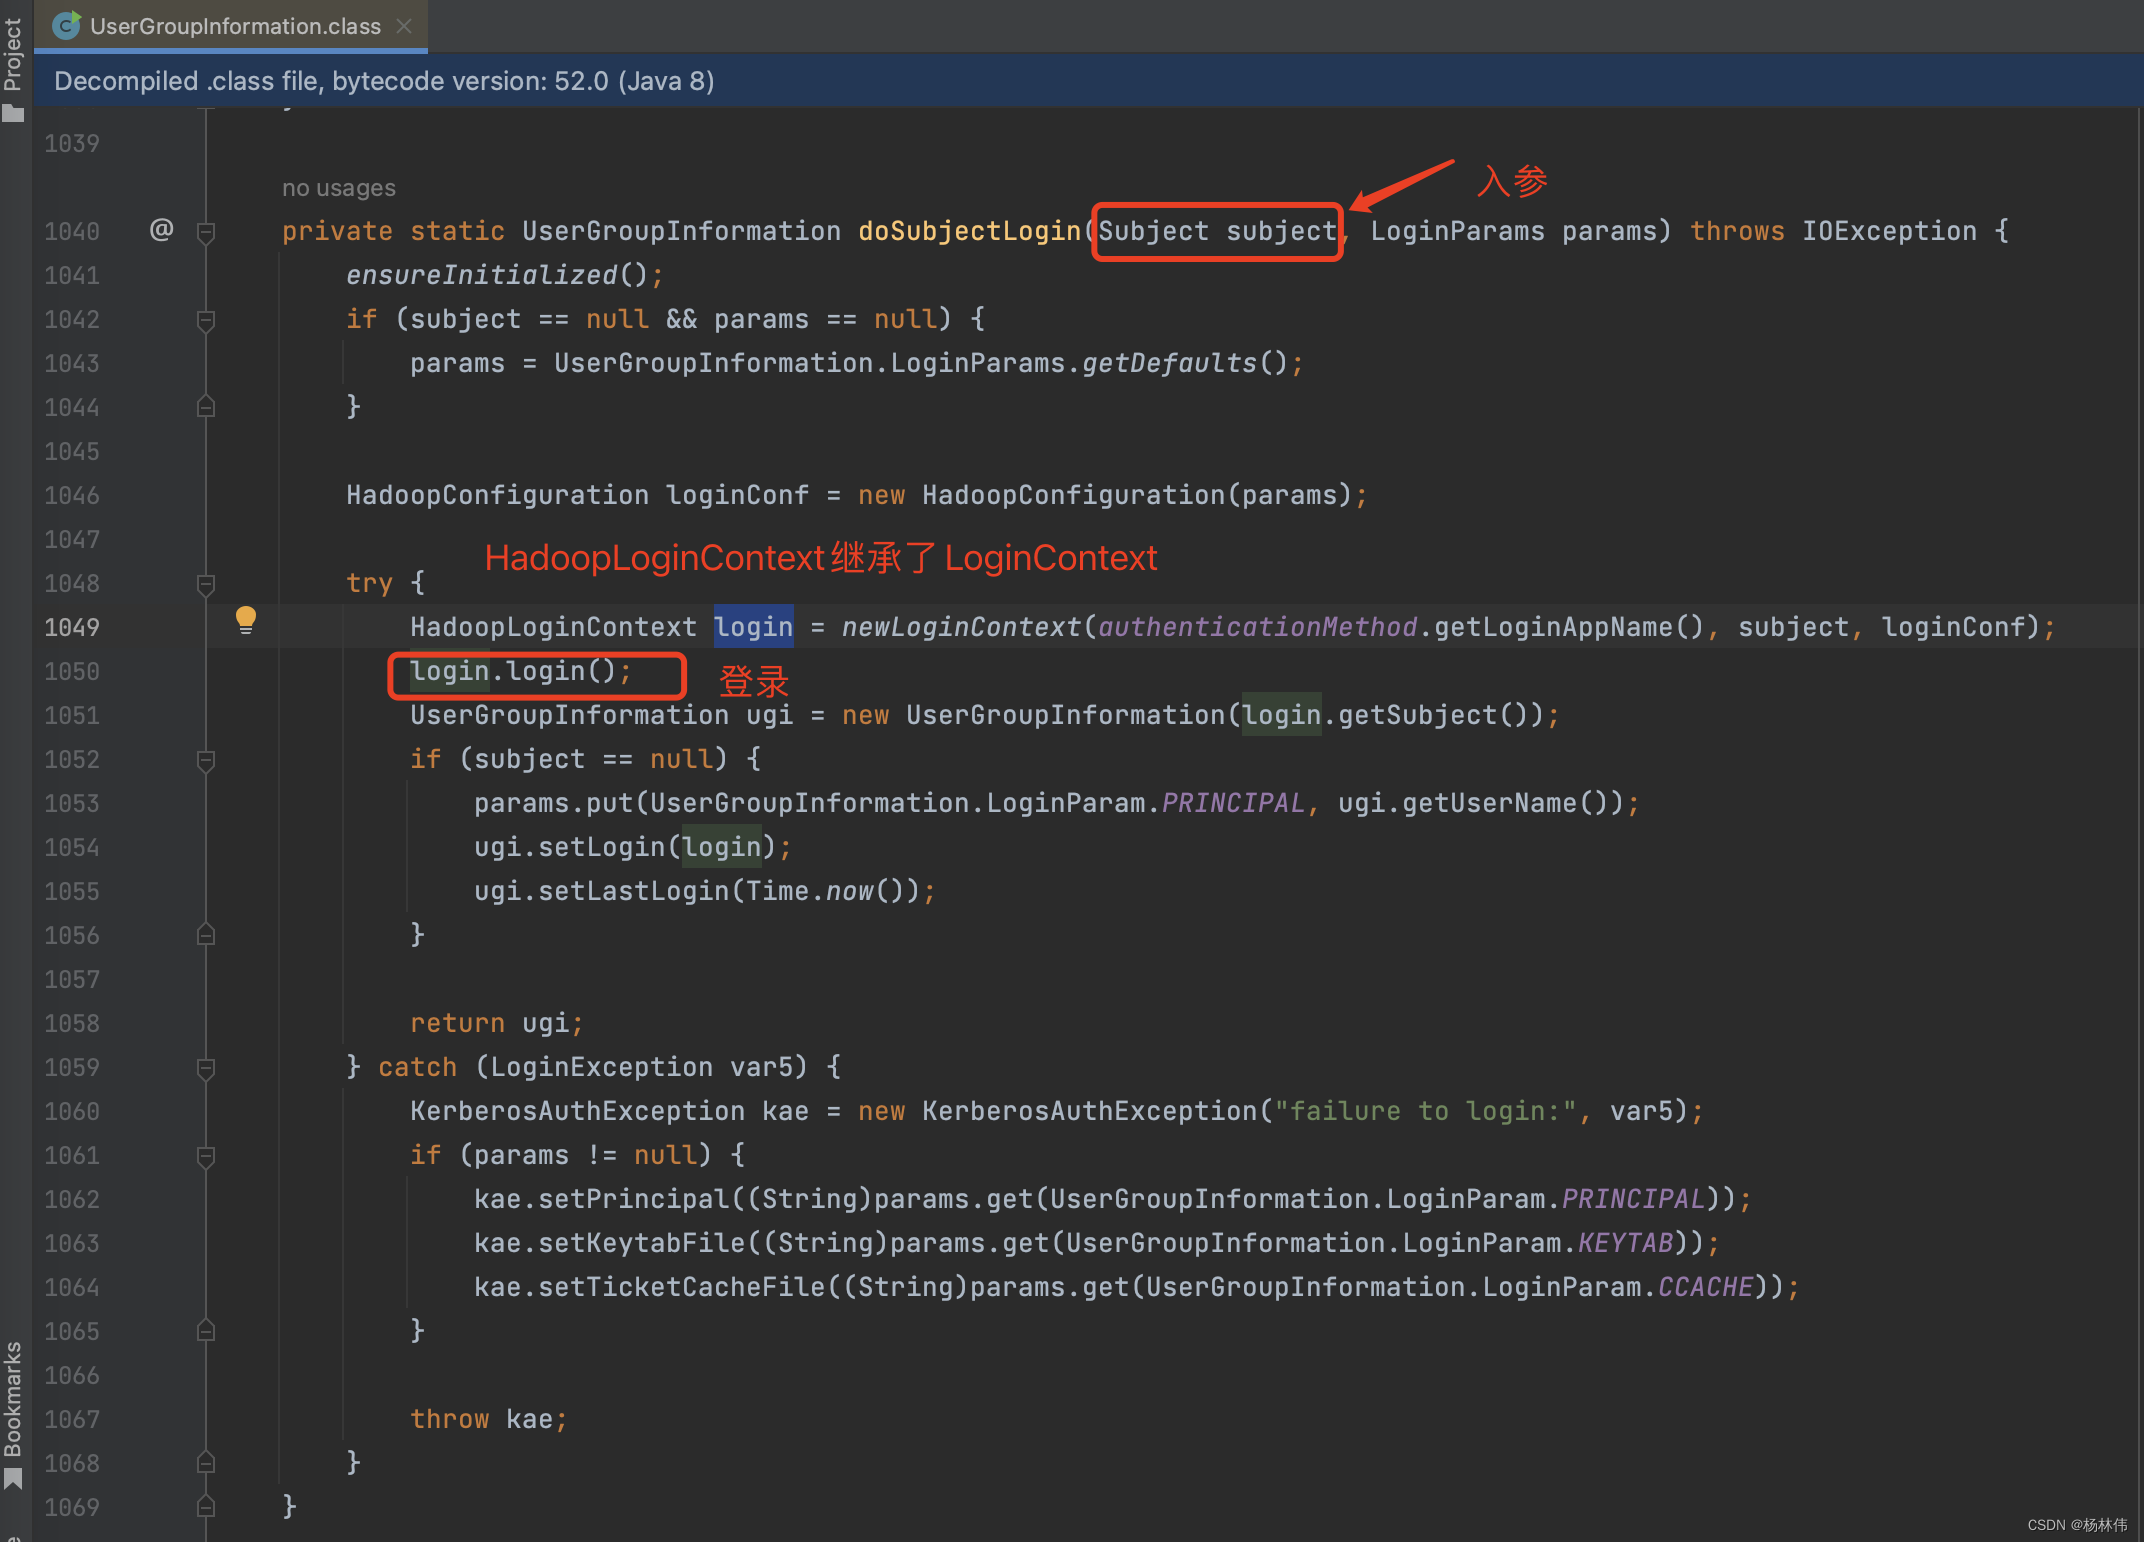Click the getDefaults method call
The image size is (2144, 1542).
tap(1168, 363)
